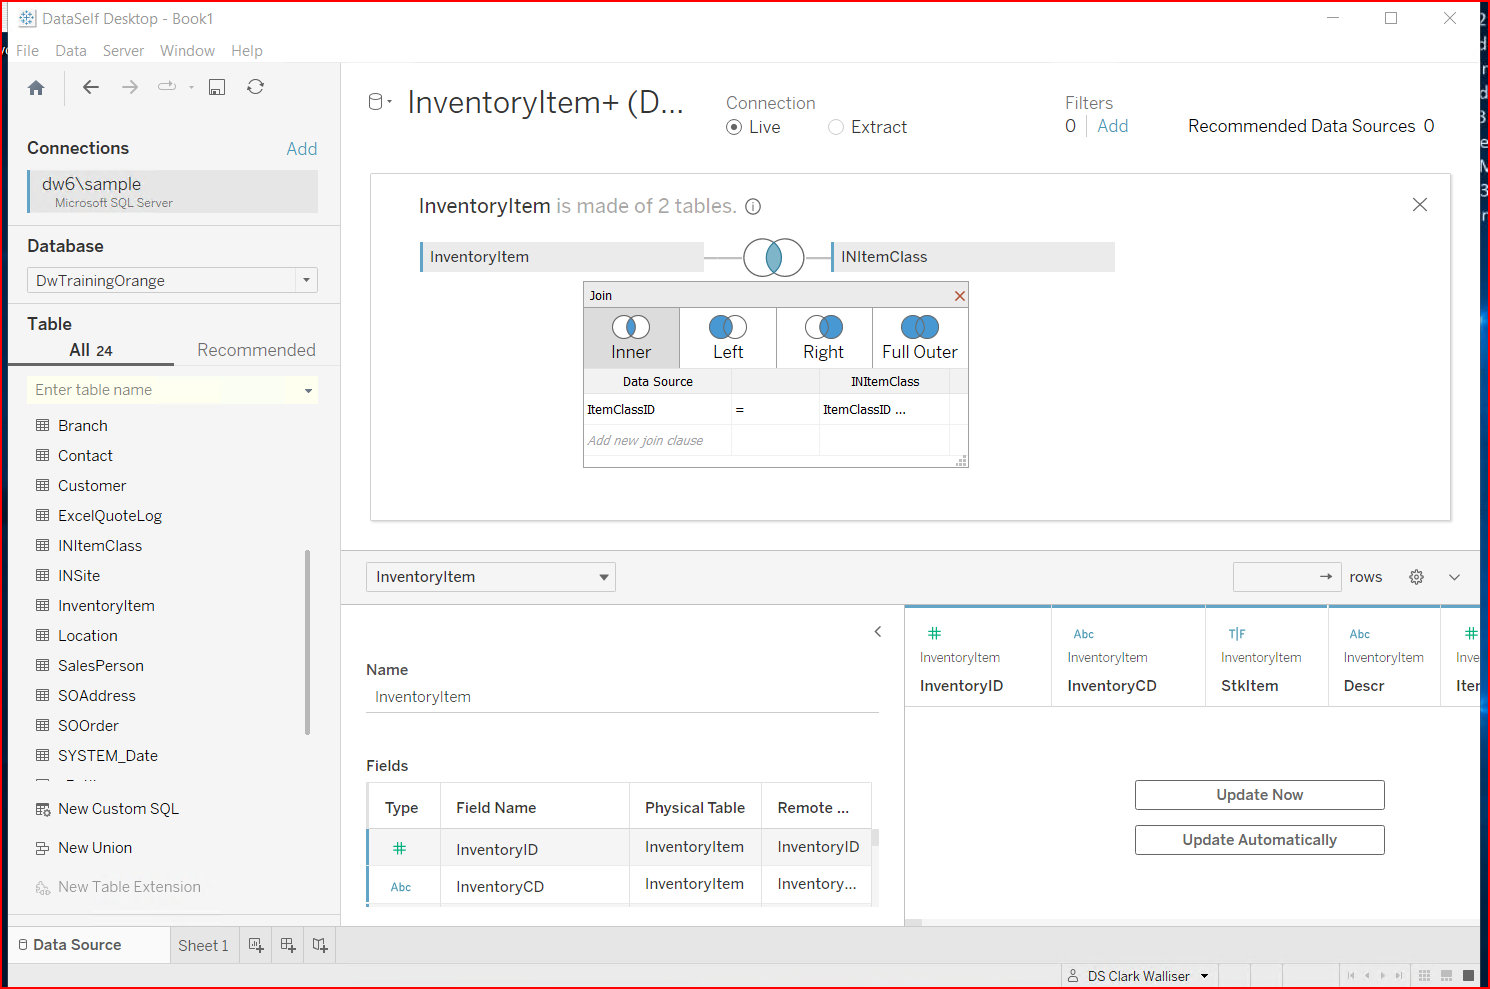This screenshot has width=1490, height=989.
Task: Switch to the Sheet 1 tab
Action: pyautogui.click(x=203, y=944)
